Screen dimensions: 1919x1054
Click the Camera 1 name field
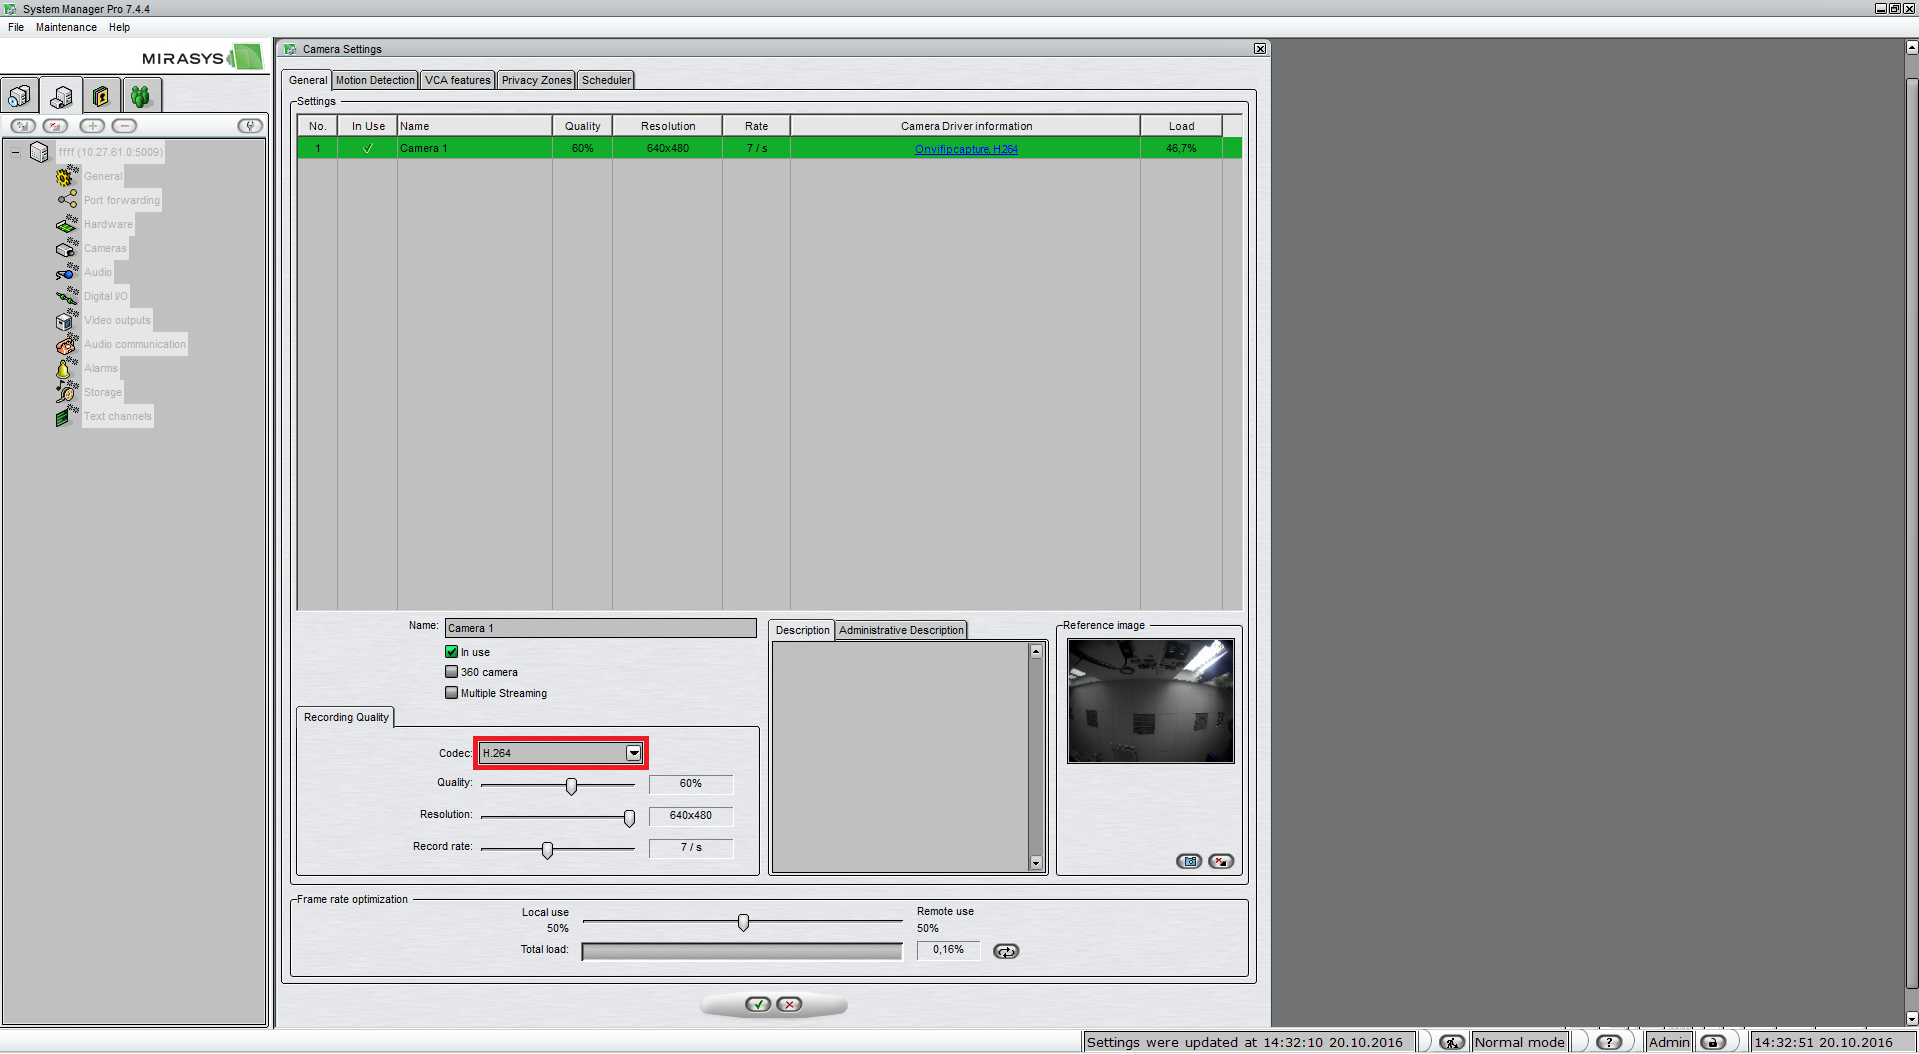point(600,628)
